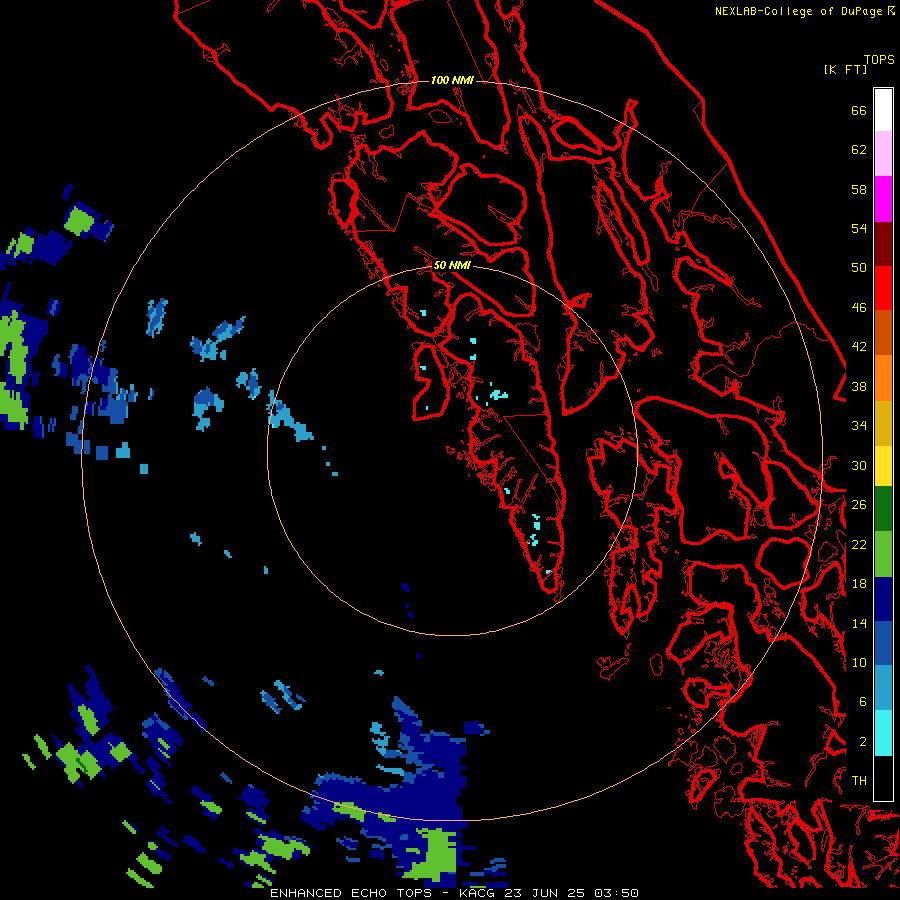Click the 34 legend value
The height and width of the screenshot is (900, 900).
point(859,426)
